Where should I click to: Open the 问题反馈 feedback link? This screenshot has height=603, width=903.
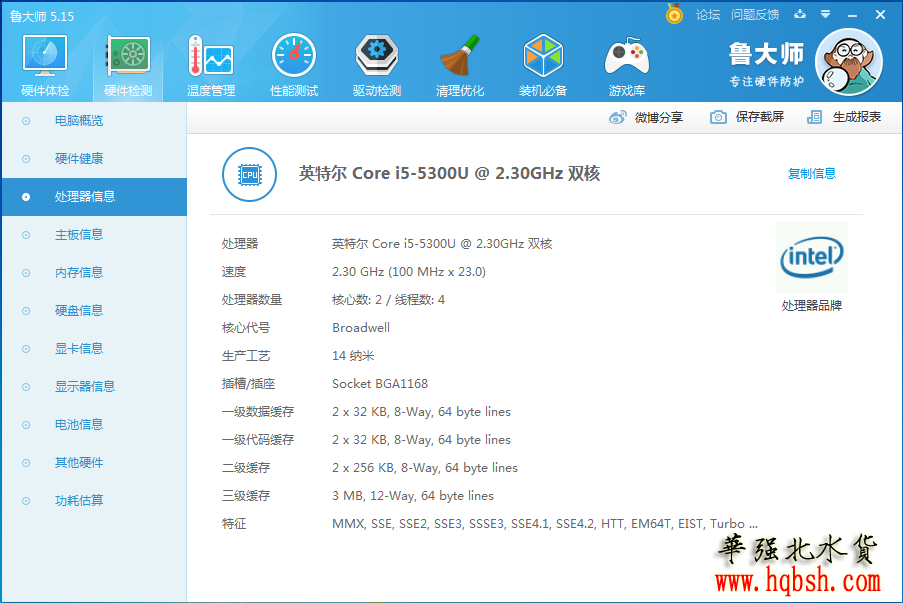(755, 15)
